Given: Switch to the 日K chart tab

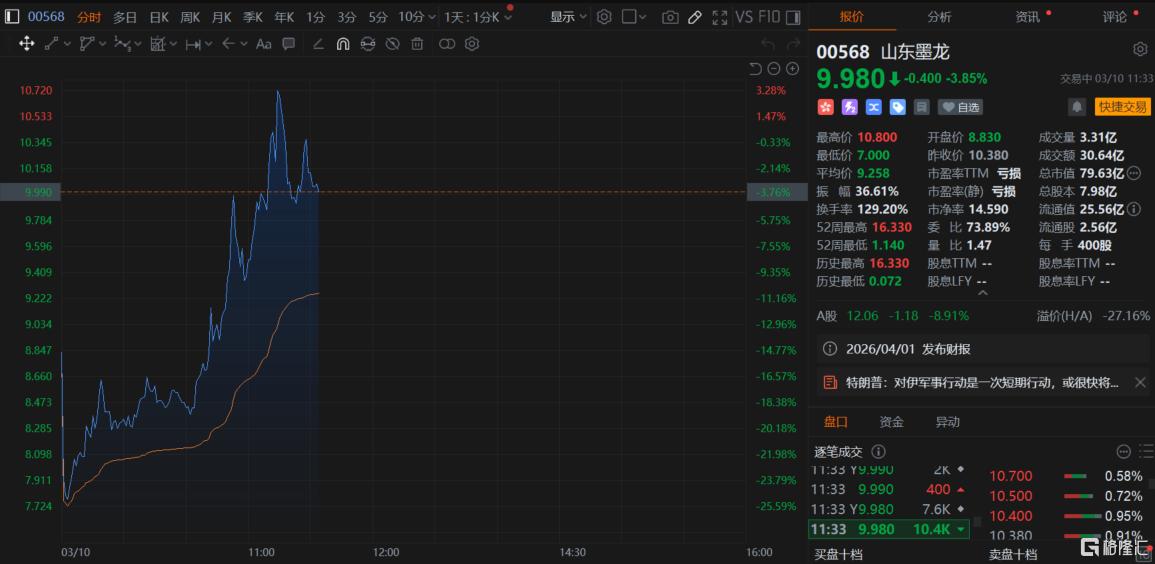Looking at the screenshot, I should point(159,17).
